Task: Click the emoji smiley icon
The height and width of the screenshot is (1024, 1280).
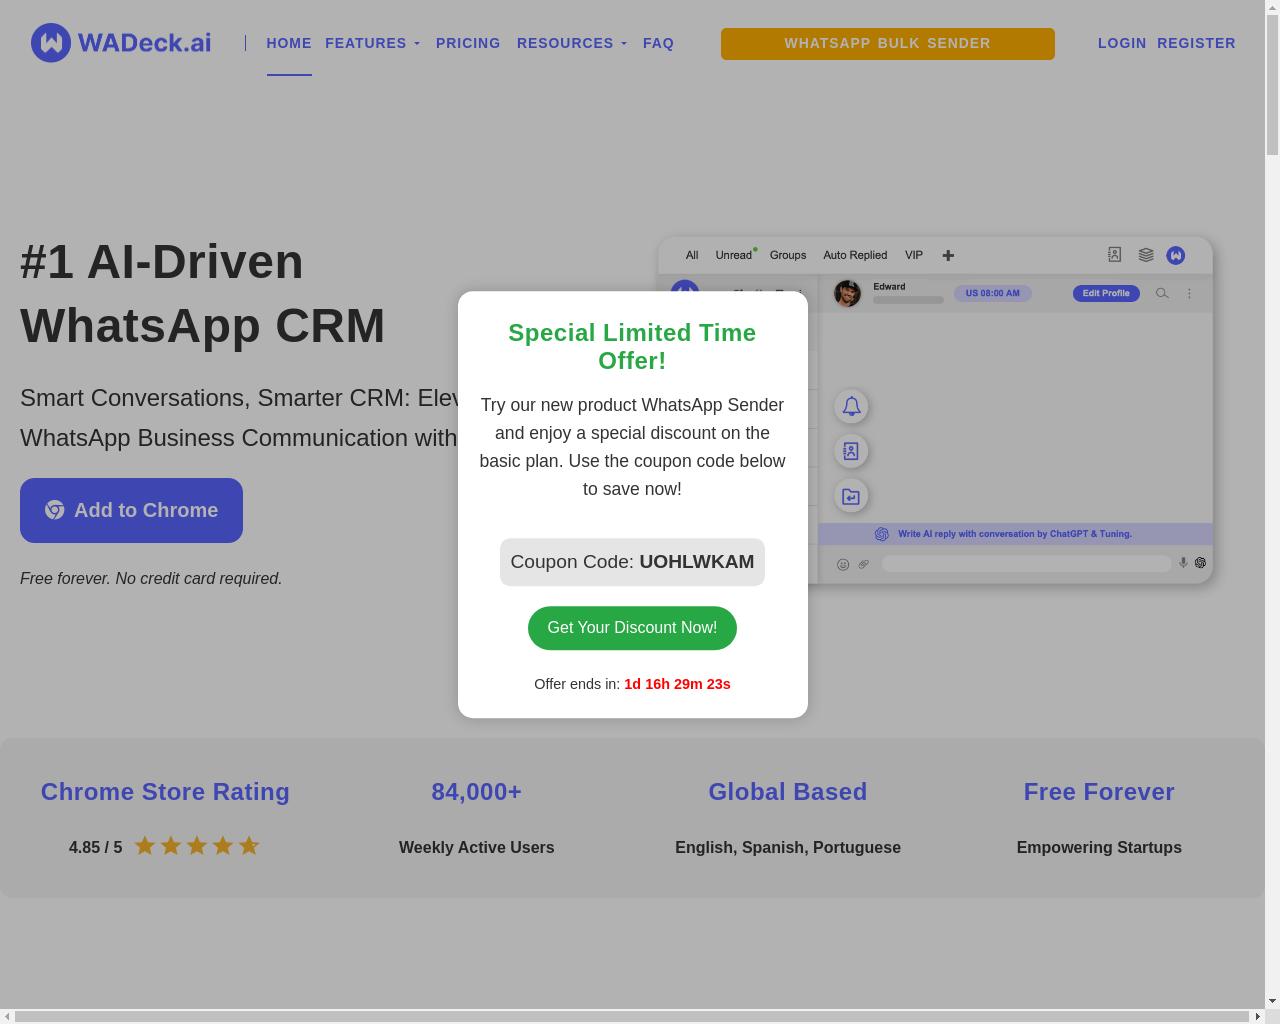Action: click(843, 564)
